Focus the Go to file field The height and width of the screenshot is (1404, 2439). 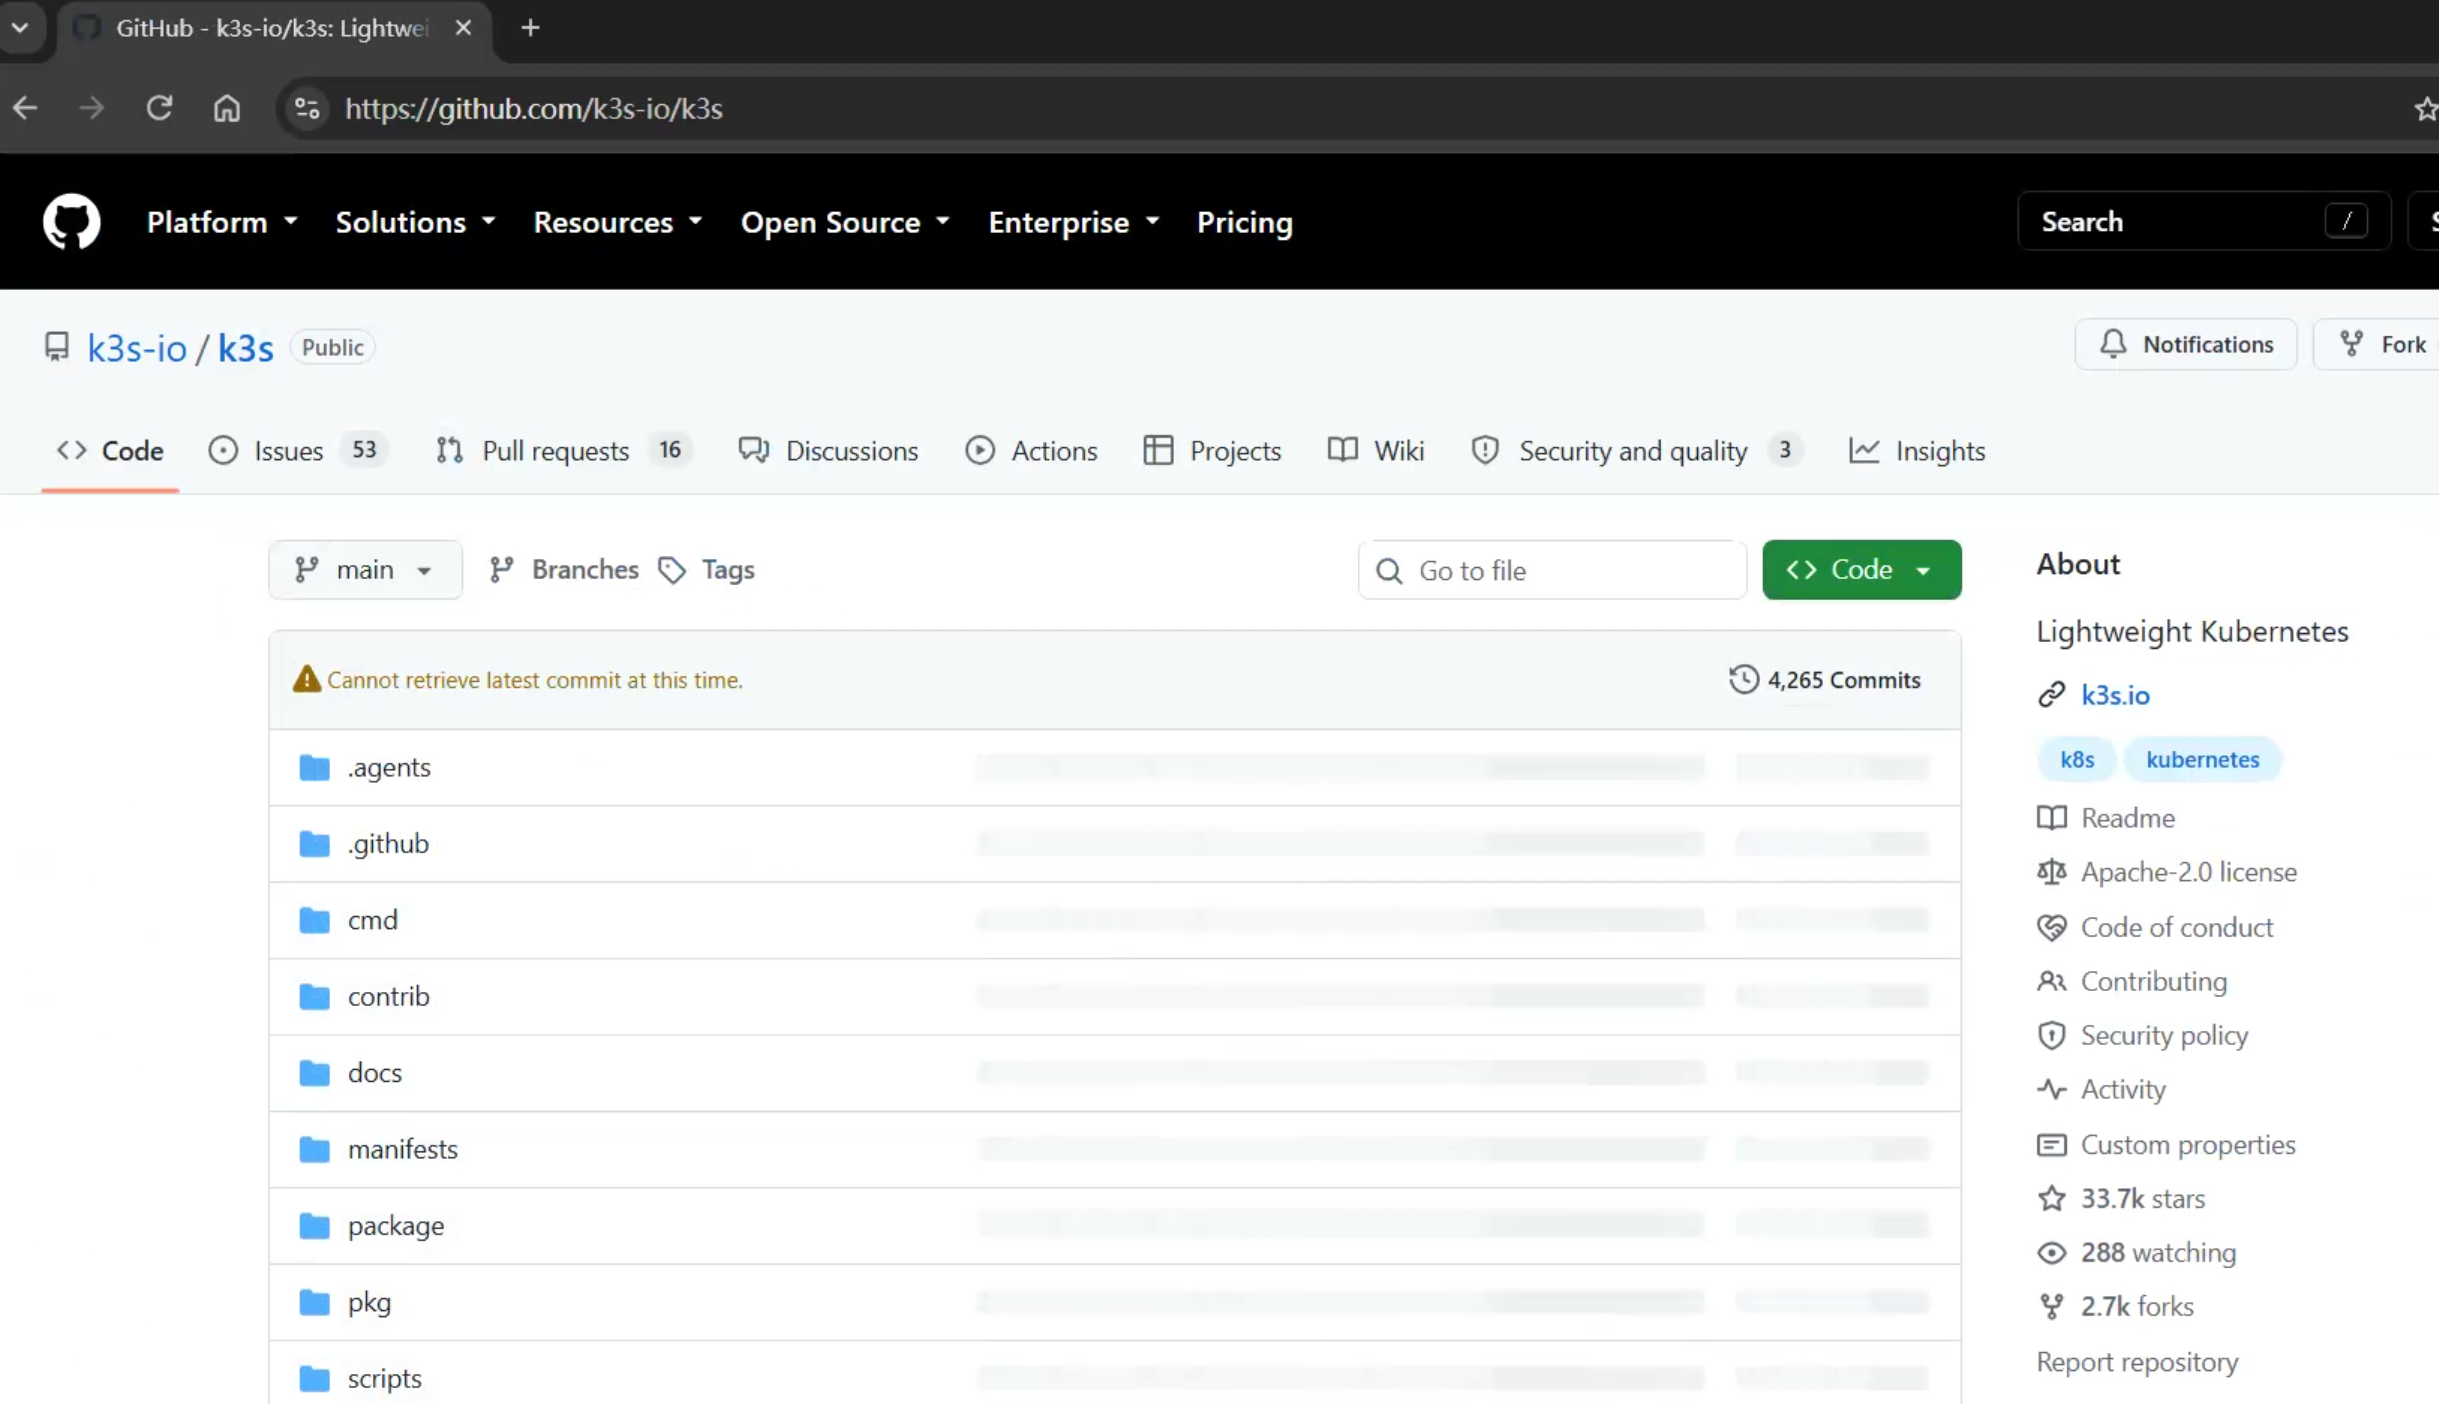(x=1552, y=570)
